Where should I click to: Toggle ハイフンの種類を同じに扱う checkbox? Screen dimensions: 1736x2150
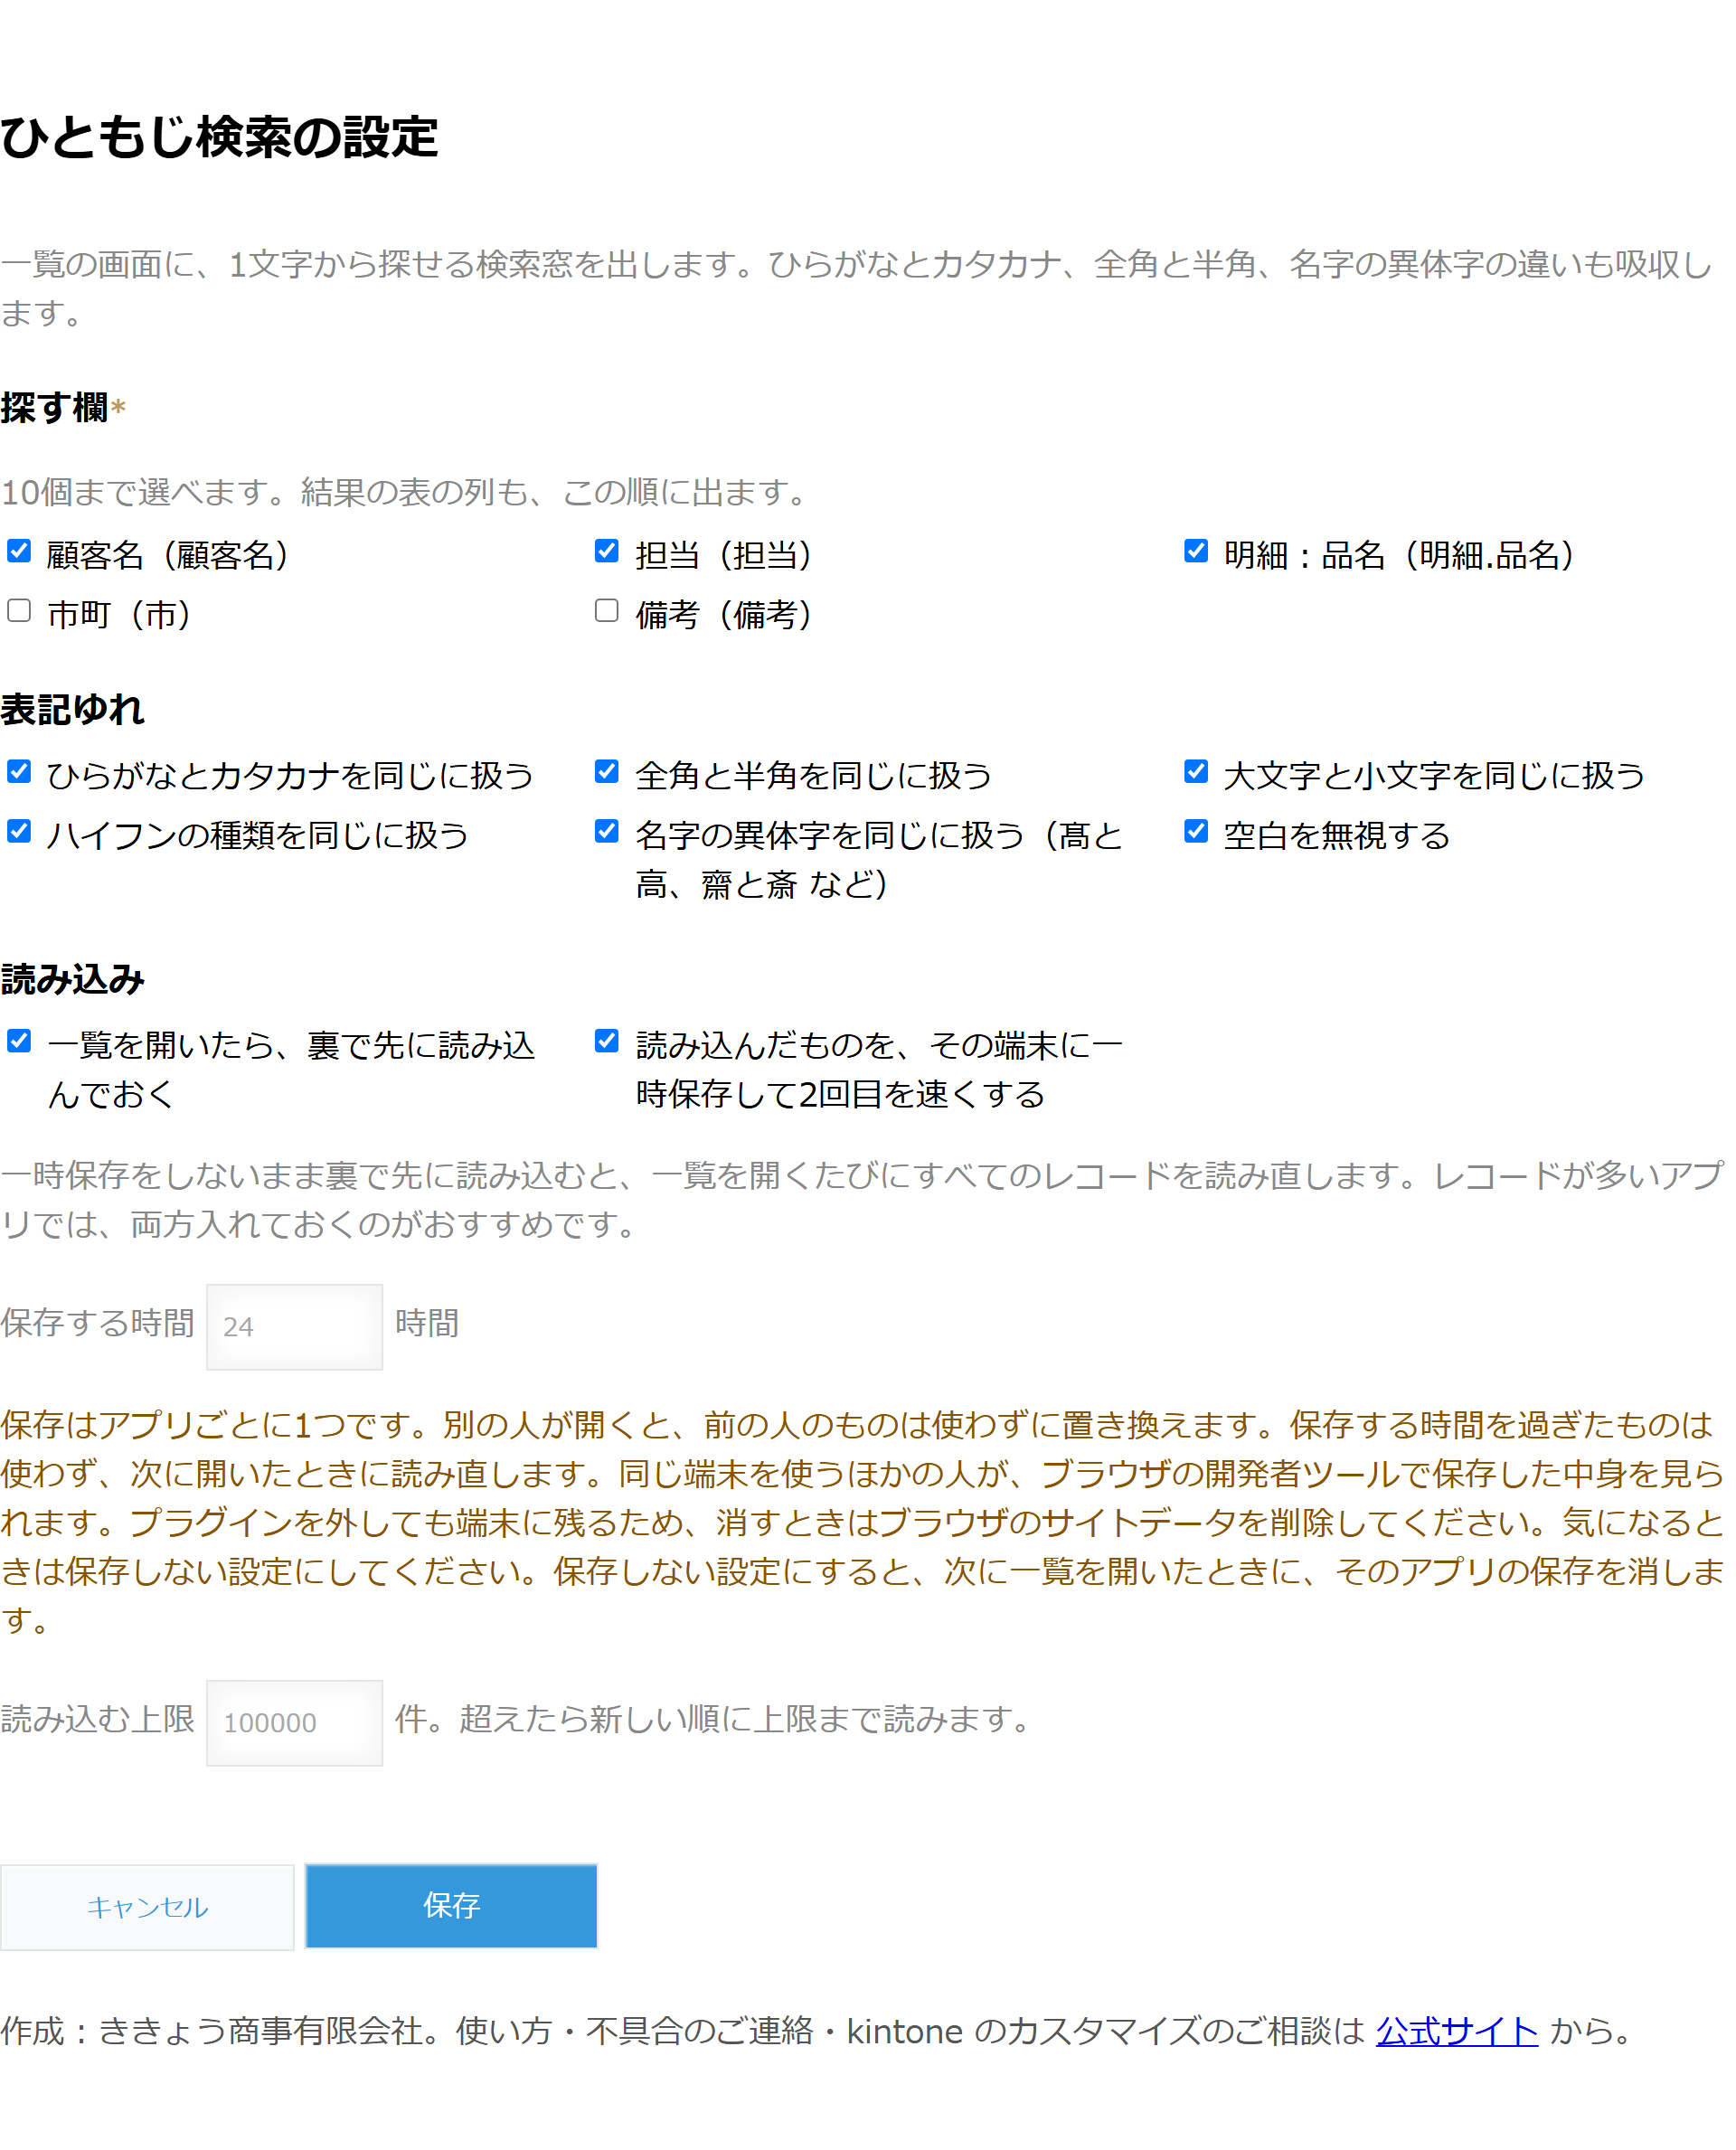coord(19,831)
